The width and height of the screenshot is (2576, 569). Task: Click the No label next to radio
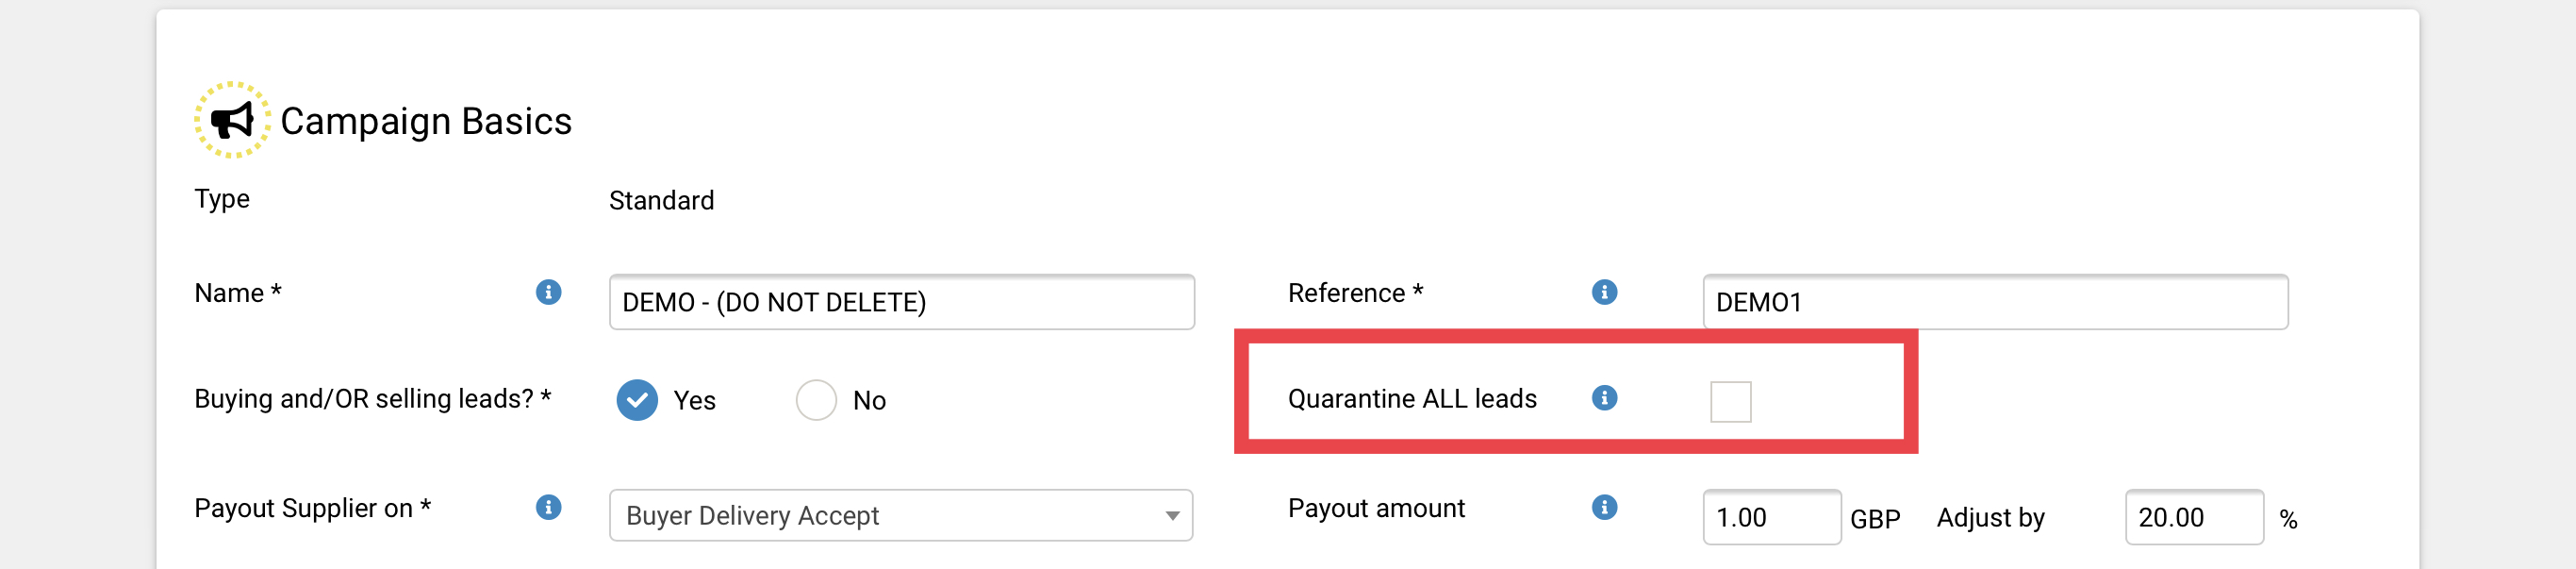pos(869,401)
